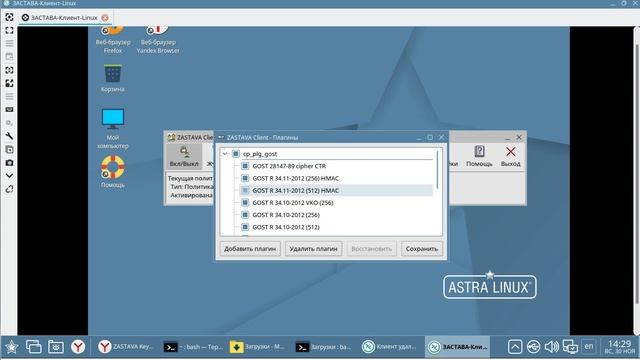
Task: Click the Помощь toolbar icon in ZASTAVA Client
Action: point(479,156)
